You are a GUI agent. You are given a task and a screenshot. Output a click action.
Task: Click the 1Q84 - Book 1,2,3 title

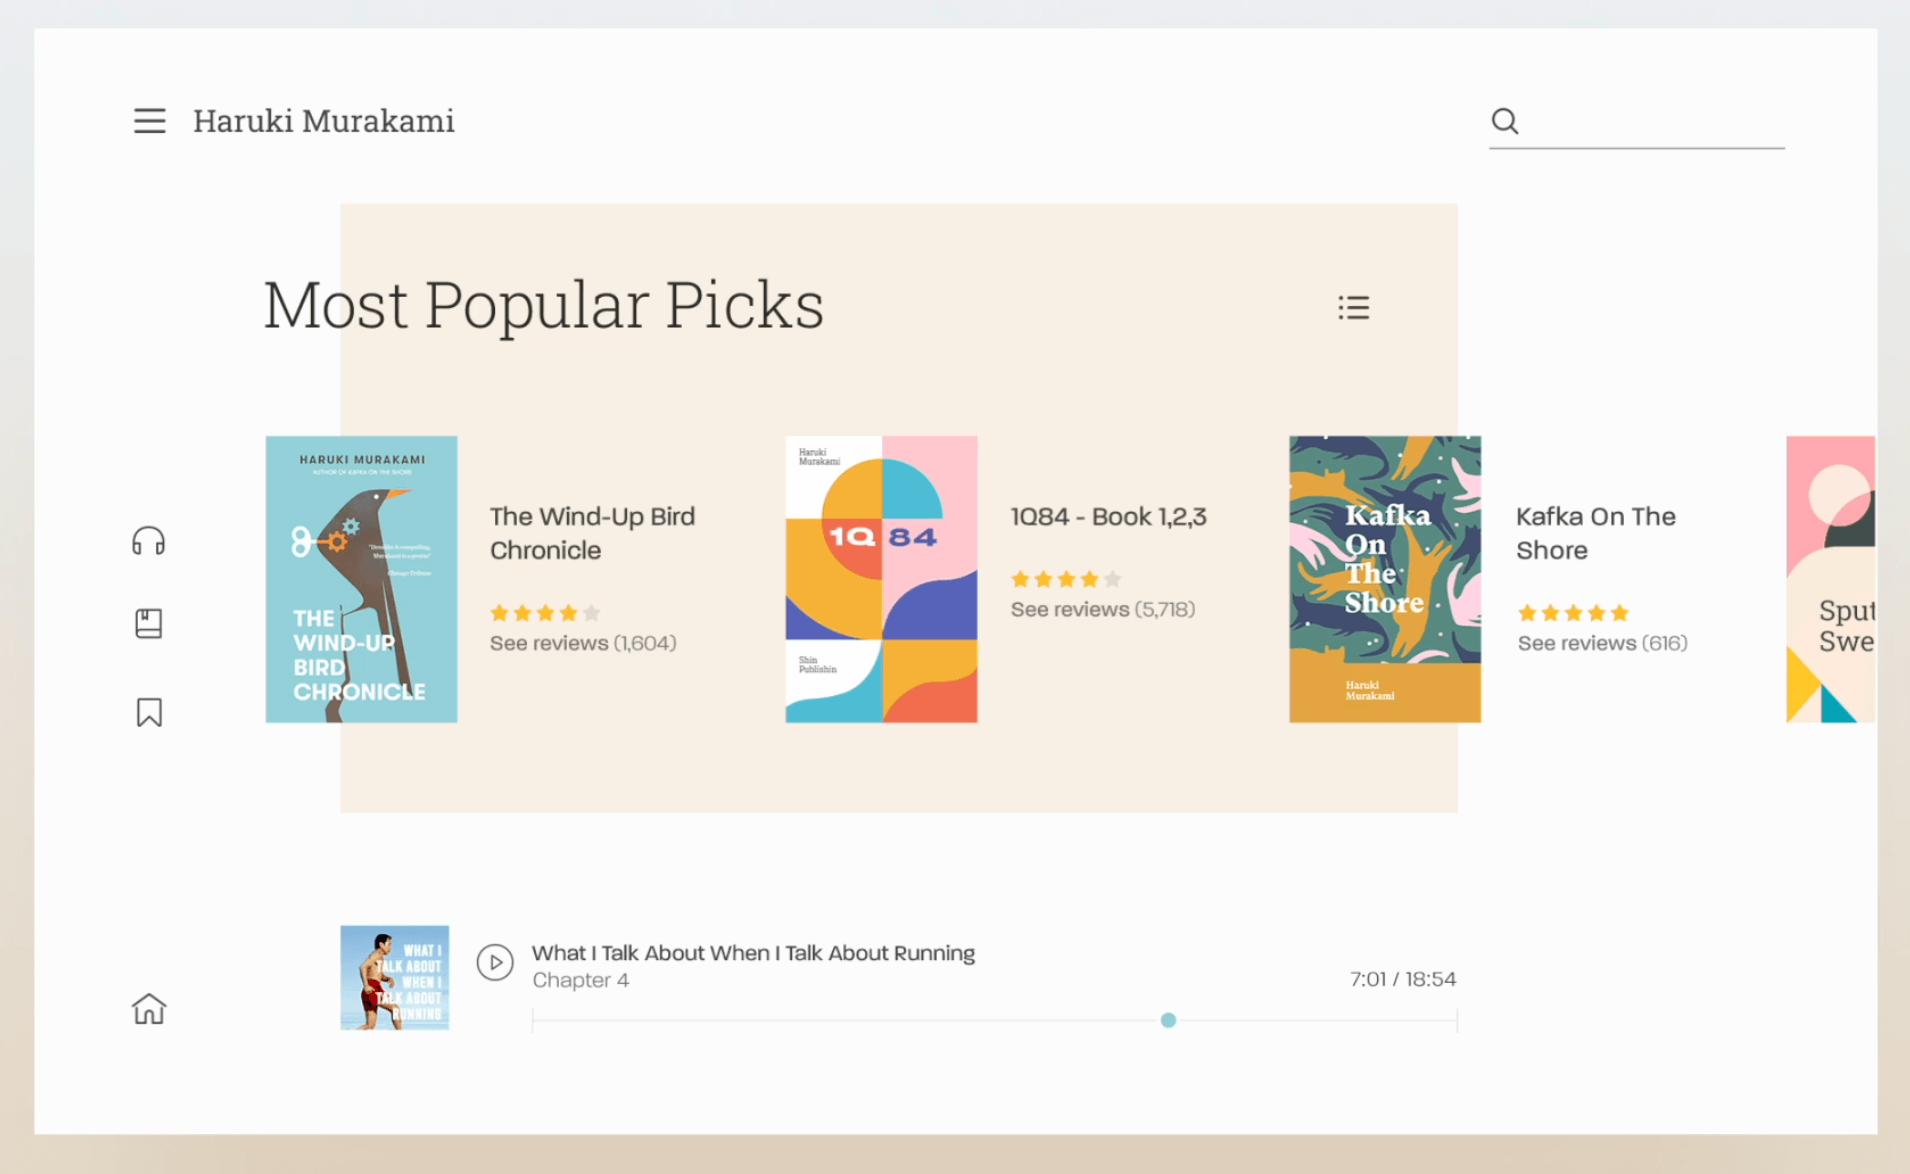point(1108,517)
